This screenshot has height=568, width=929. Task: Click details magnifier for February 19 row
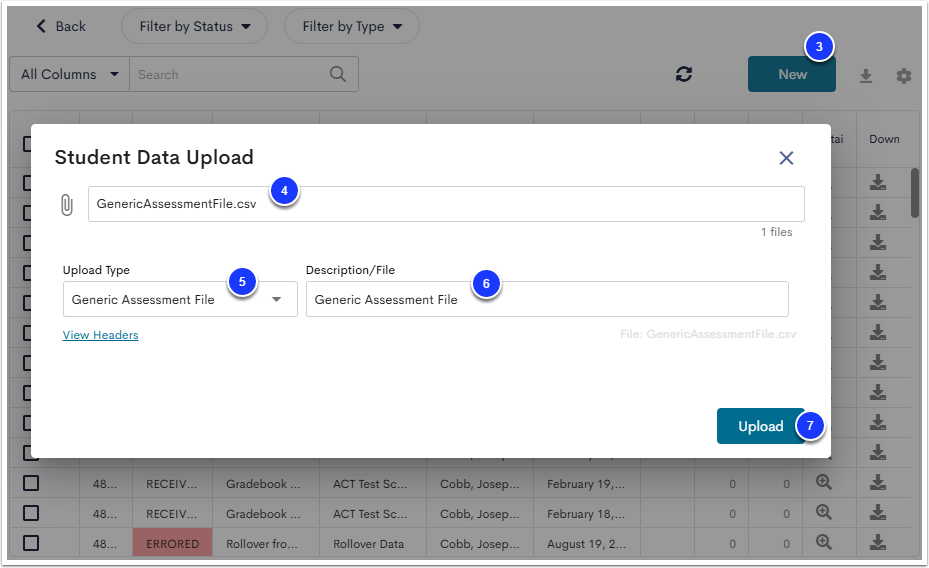(x=824, y=482)
